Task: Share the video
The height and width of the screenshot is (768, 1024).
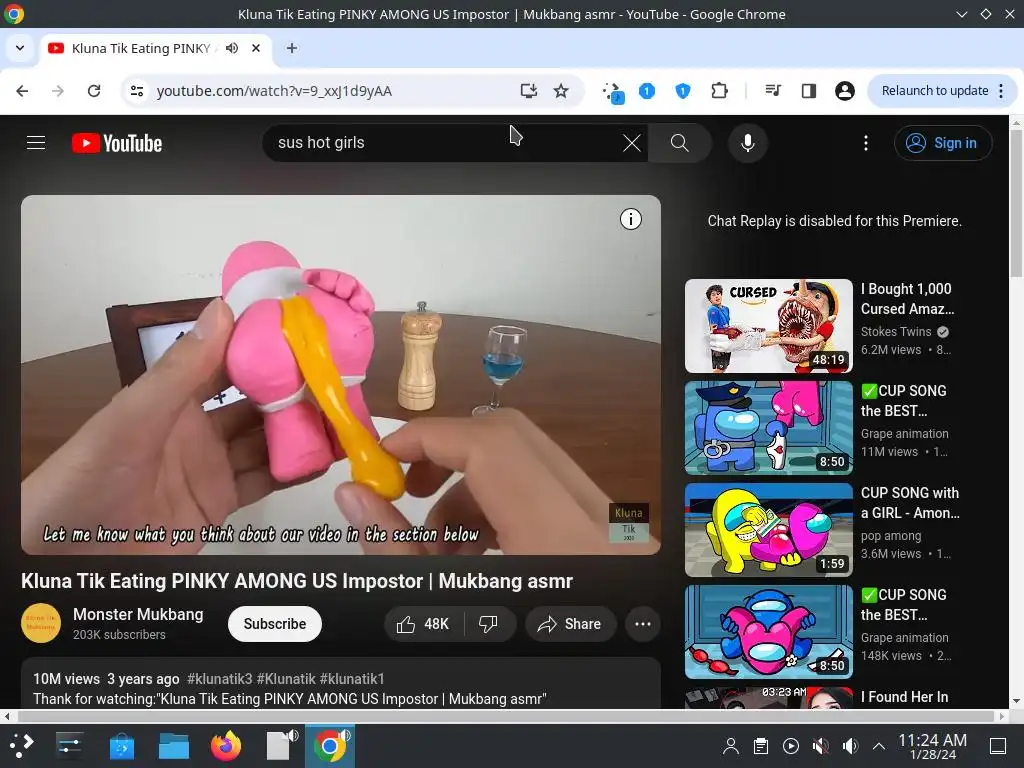Action: (570, 624)
